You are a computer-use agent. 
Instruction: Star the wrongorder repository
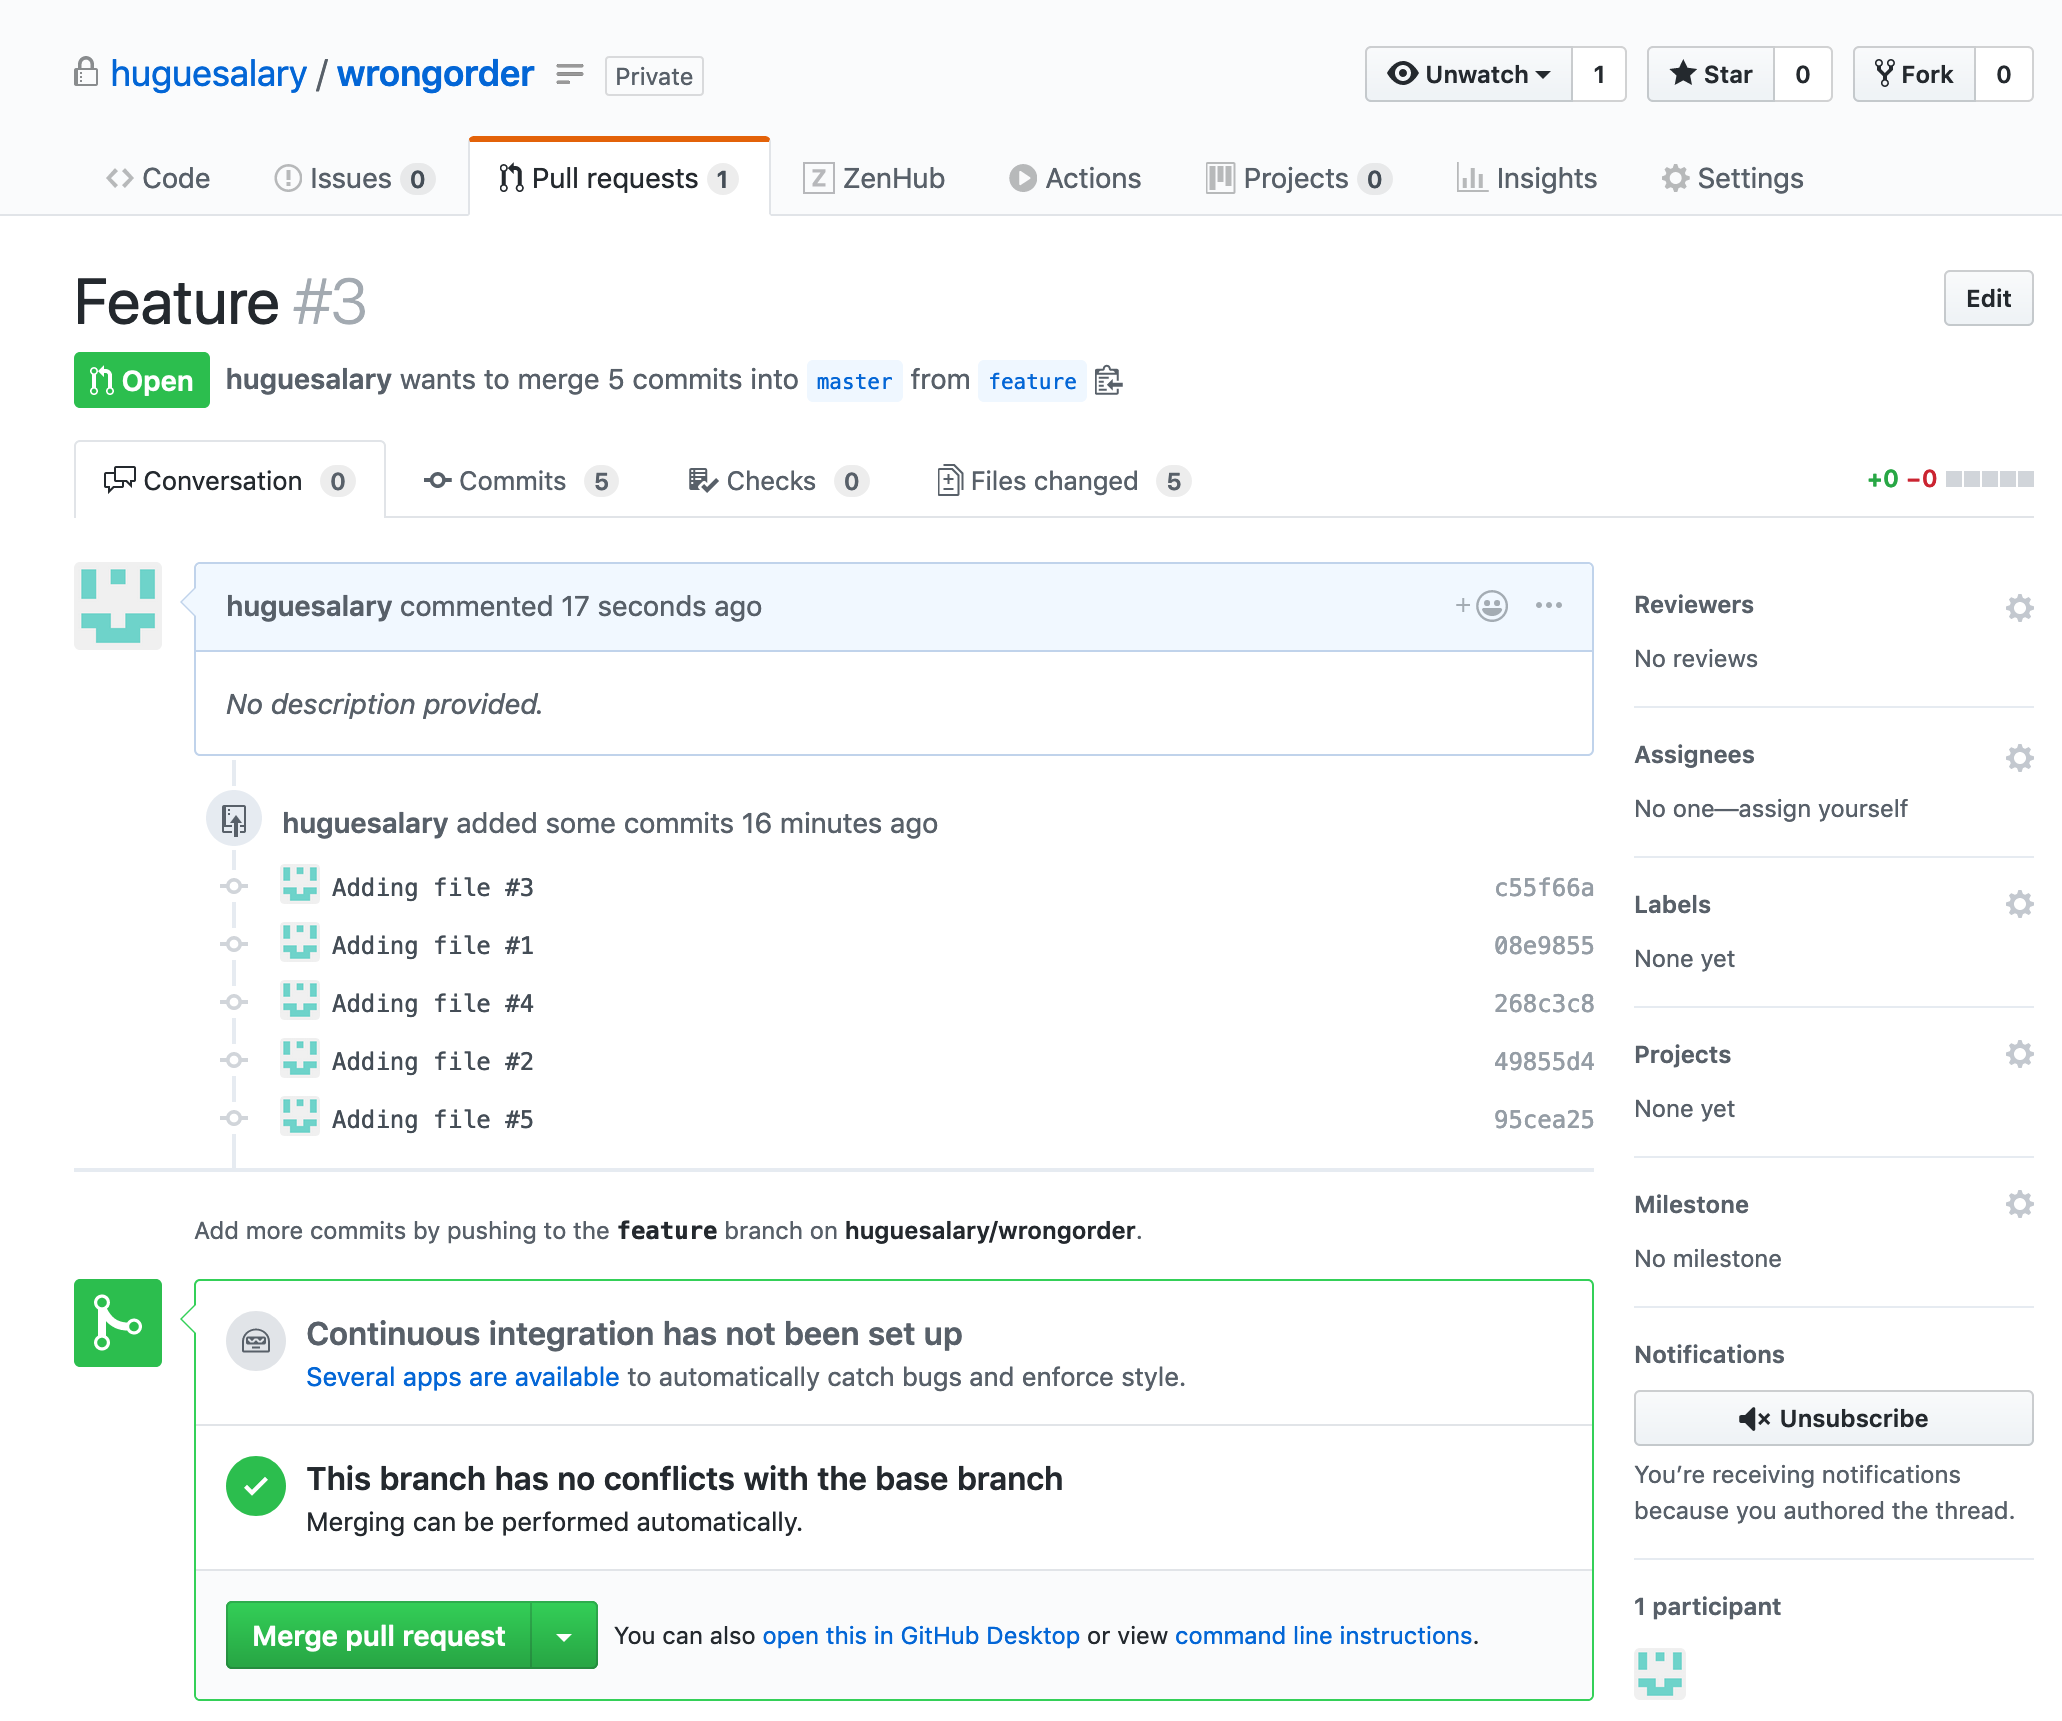coord(1711,74)
